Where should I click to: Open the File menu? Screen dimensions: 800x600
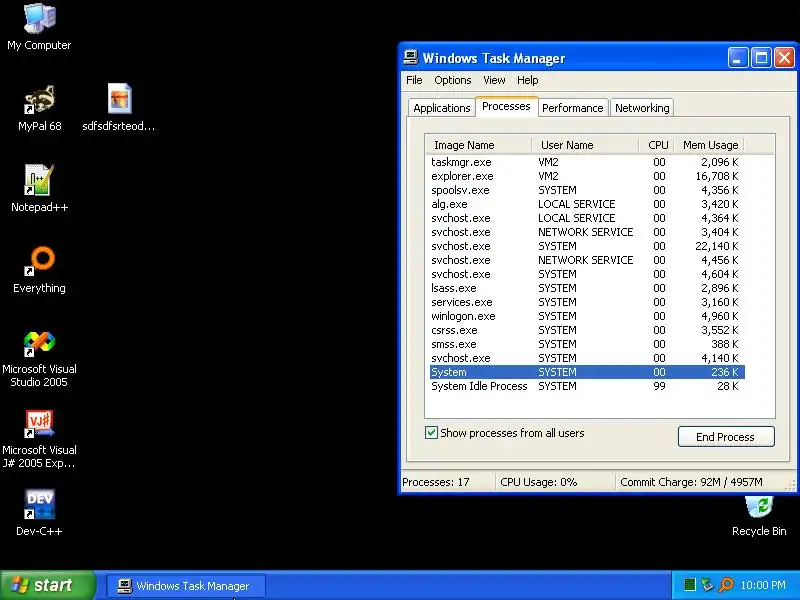tap(414, 80)
